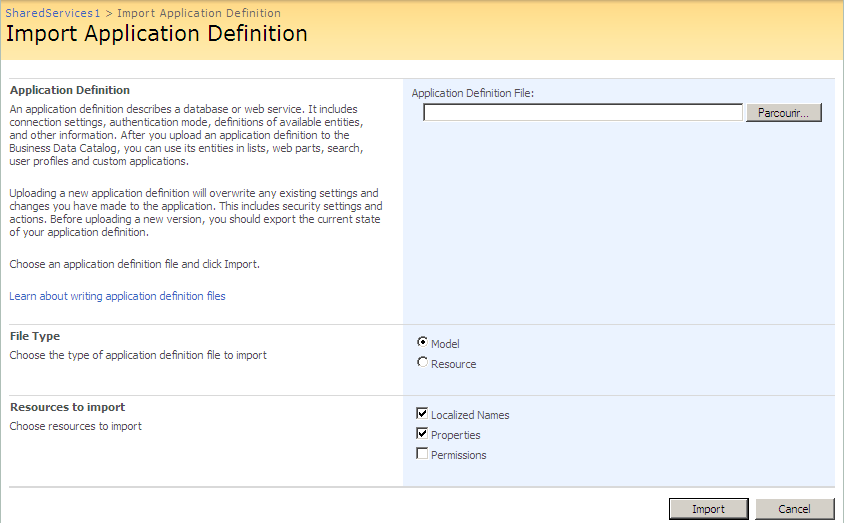The image size is (844, 523).
Task: Click the large Import Application Definition page title
Action: pyautogui.click(x=157, y=34)
